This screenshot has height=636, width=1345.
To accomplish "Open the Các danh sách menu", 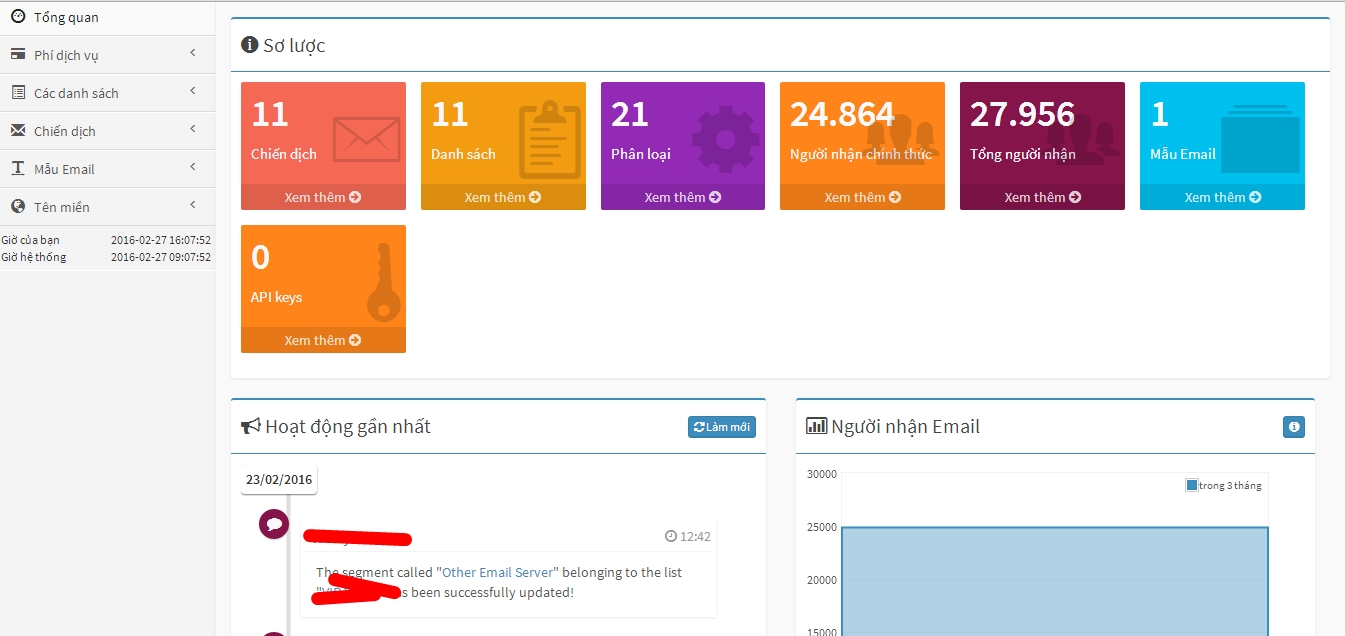I will 107,93.
